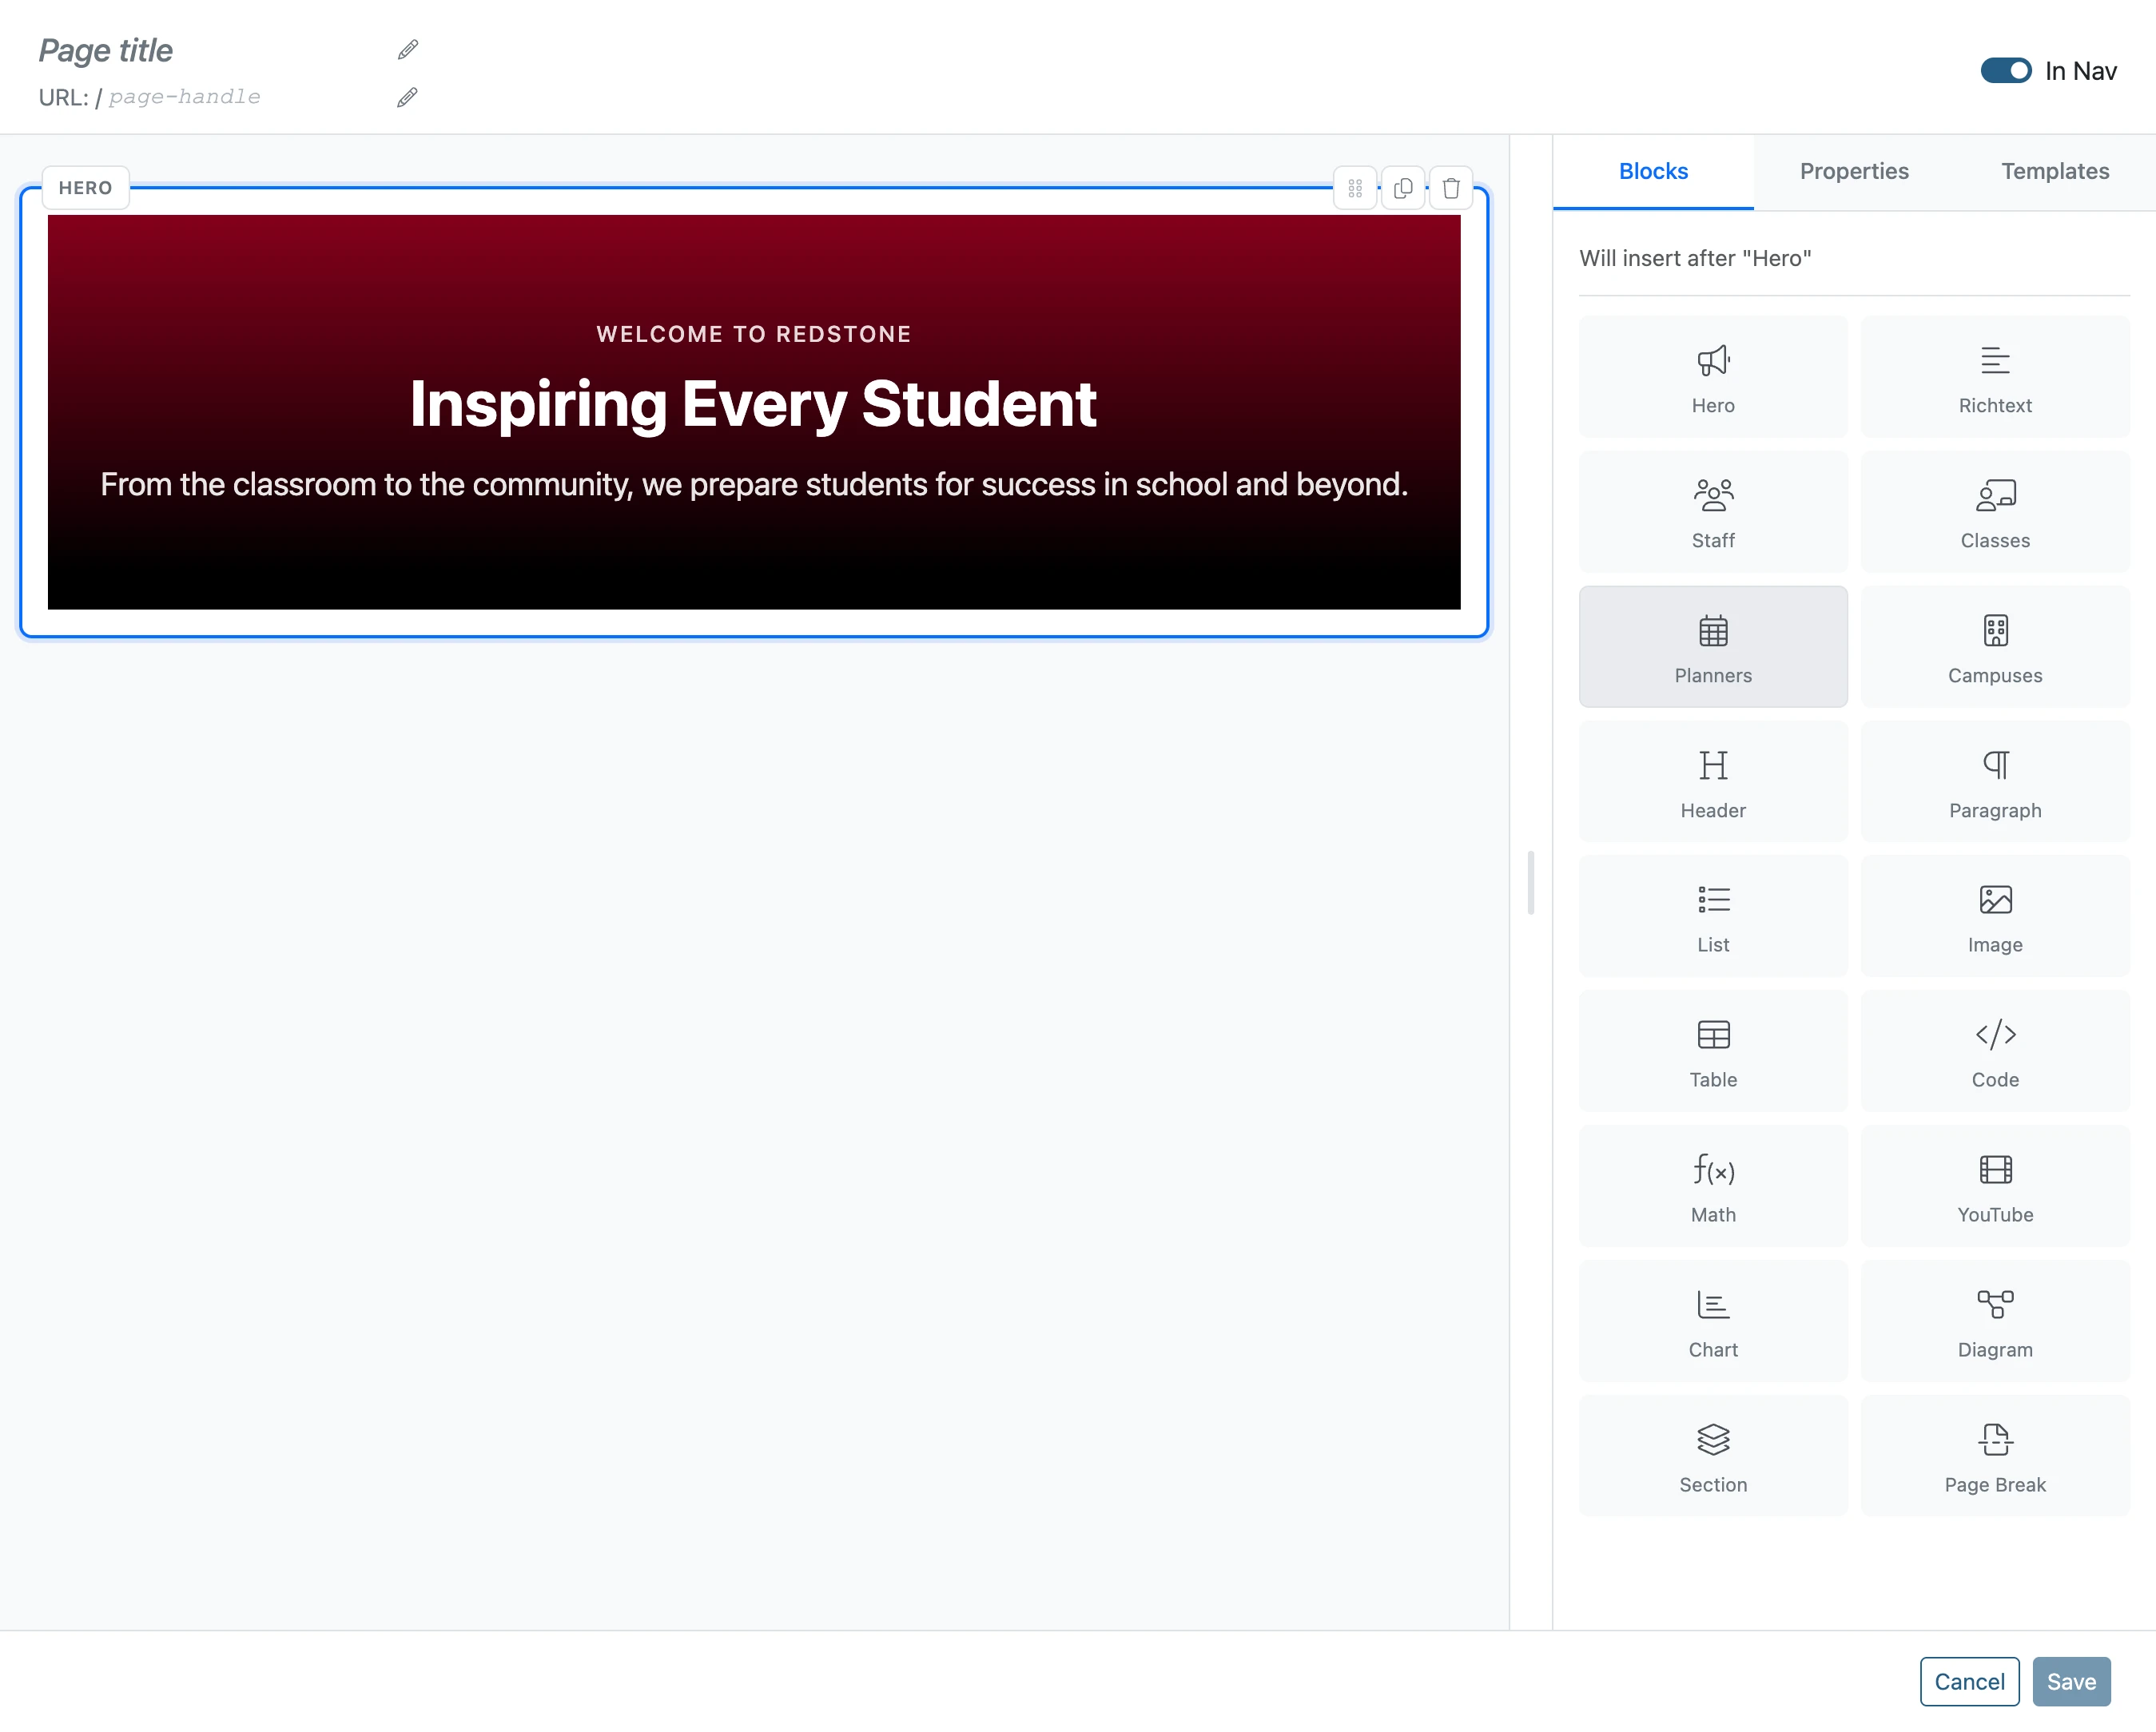Delete the Hero block with trash icon
2156x1732 pixels.
(x=1451, y=188)
